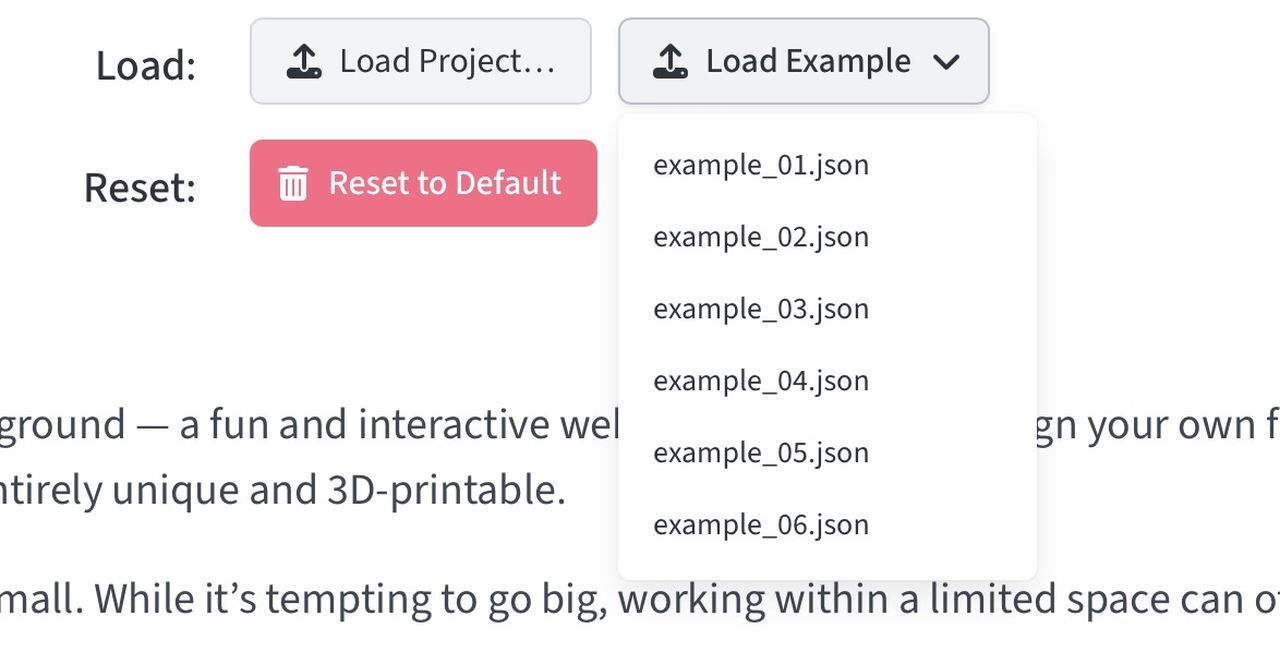
Task: Collapse the Load Example chevron arrow
Action: (946, 62)
